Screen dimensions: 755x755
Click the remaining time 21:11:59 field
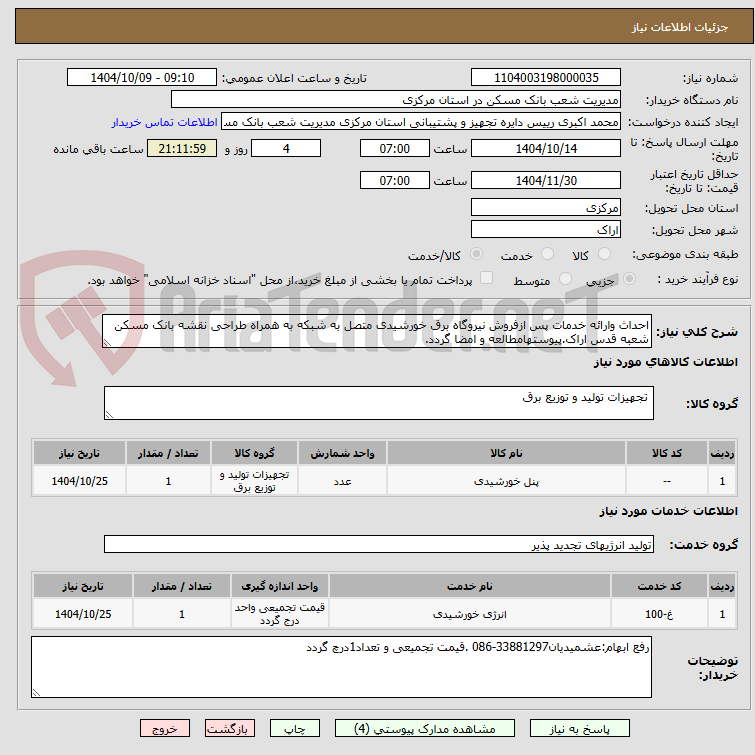coord(182,148)
